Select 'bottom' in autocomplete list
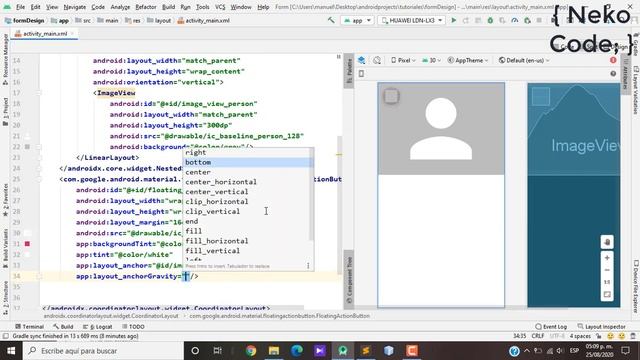 coord(248,162)
